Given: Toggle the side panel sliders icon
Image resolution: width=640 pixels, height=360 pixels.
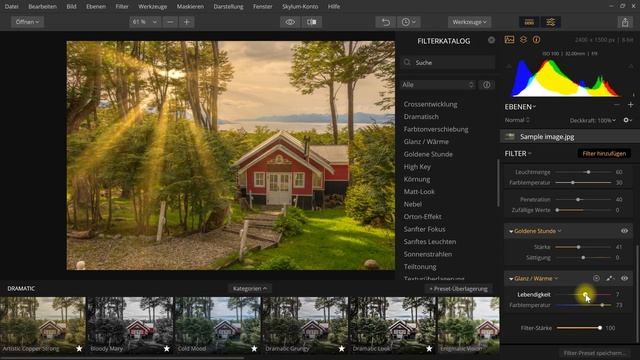Looking at the screenshot, I should coord(551,22).
